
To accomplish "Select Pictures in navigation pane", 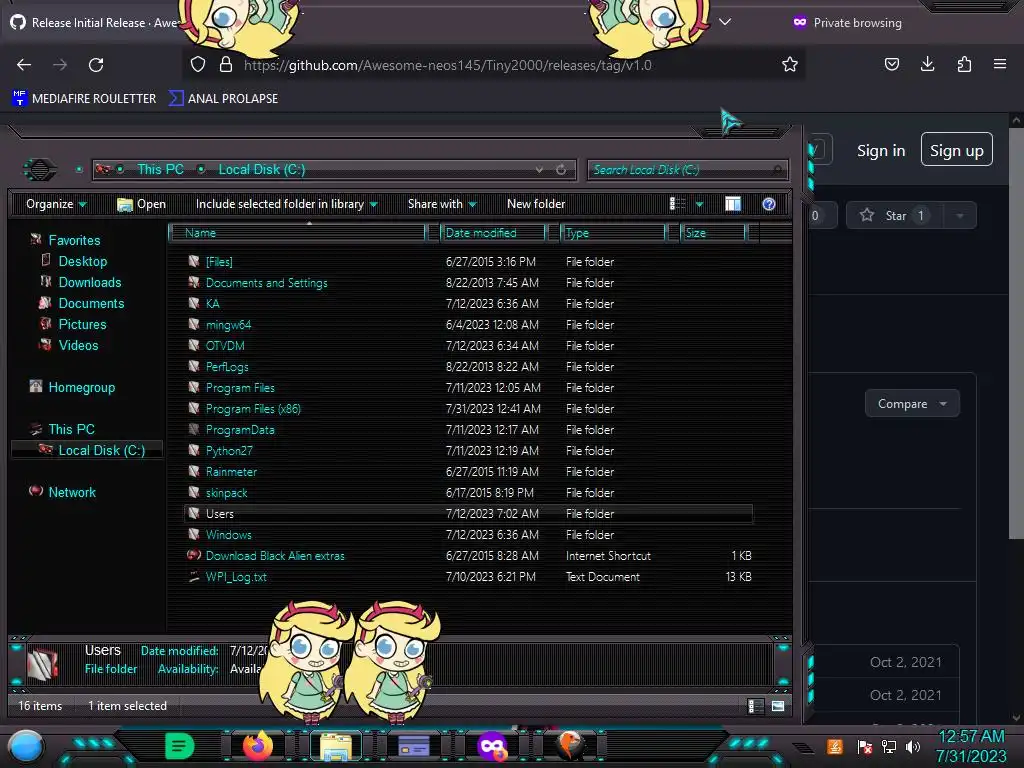I will click(82, 325).
